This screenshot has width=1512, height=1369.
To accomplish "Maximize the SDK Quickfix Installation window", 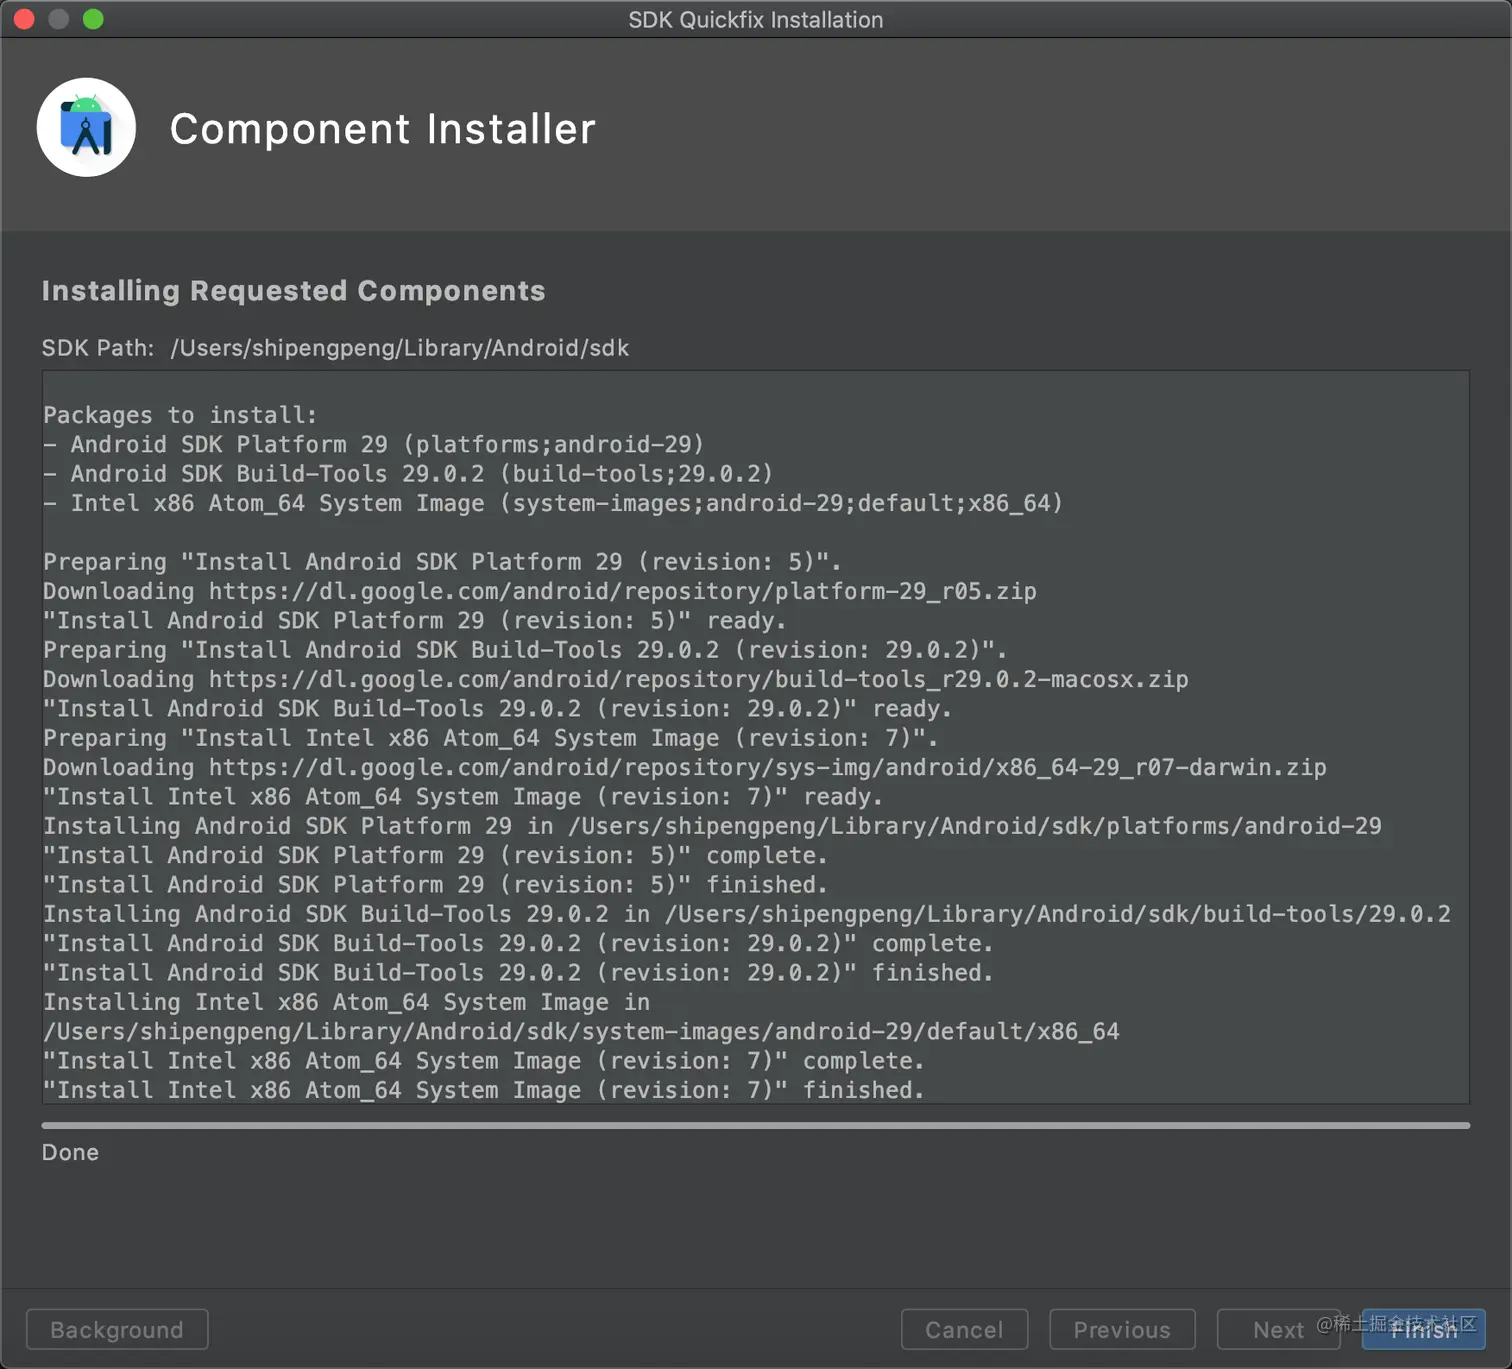I will coord(93,19).
